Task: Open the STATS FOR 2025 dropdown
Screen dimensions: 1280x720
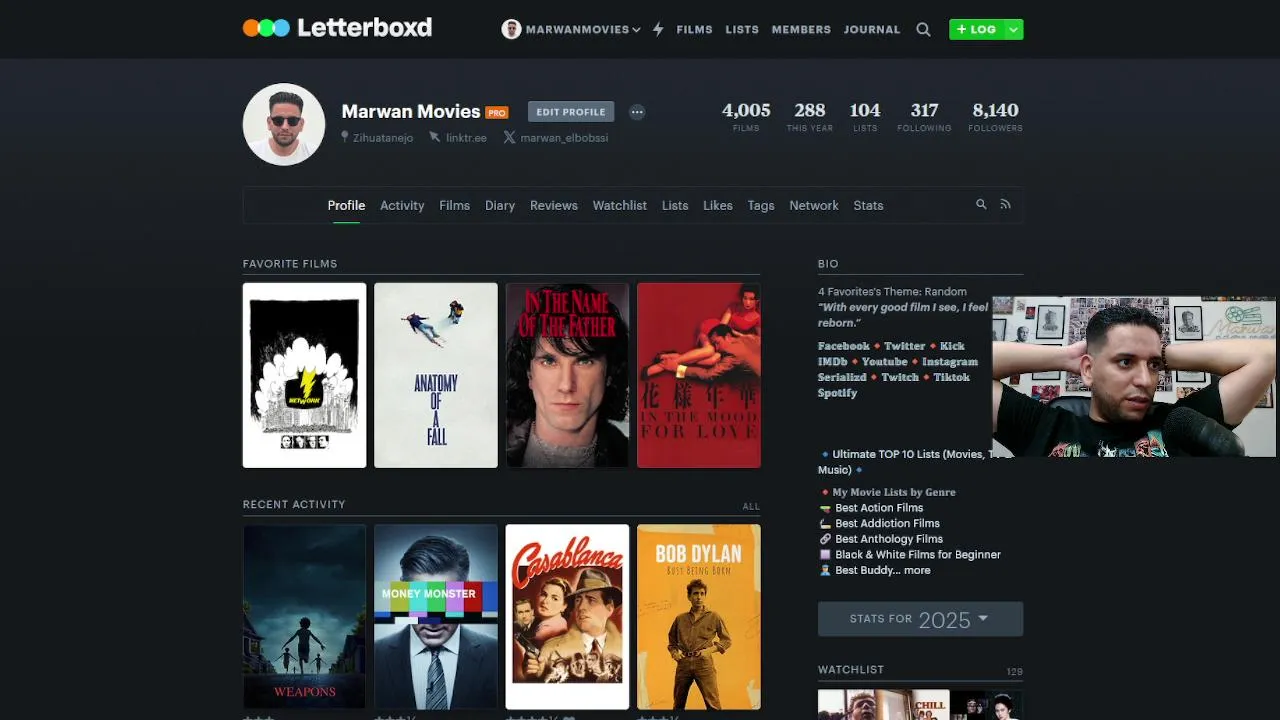Action: (x=920, y=619)
